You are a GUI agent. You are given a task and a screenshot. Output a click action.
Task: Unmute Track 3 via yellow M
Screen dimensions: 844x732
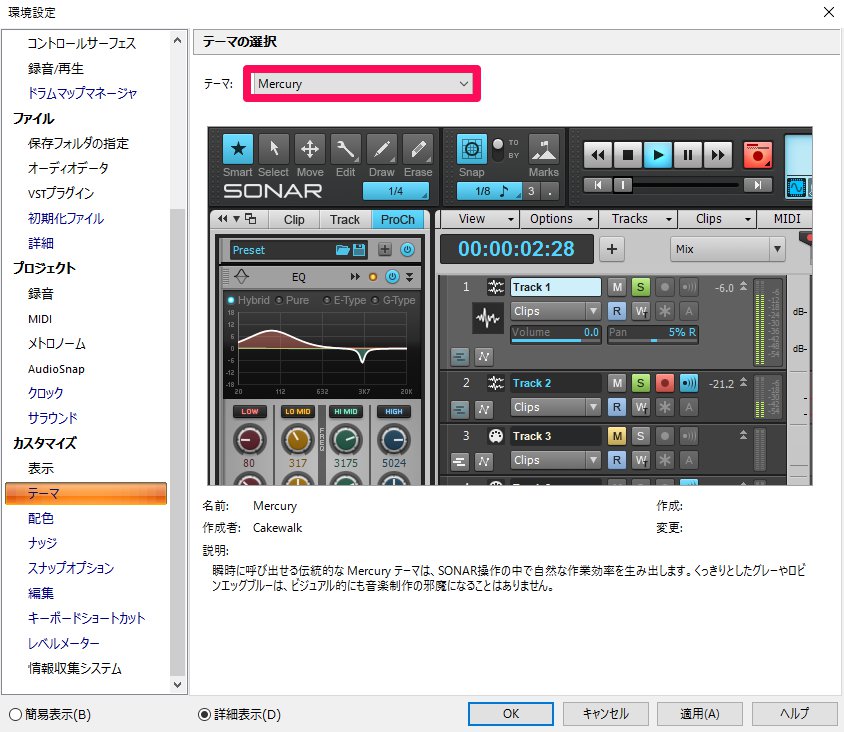[617, 436]
